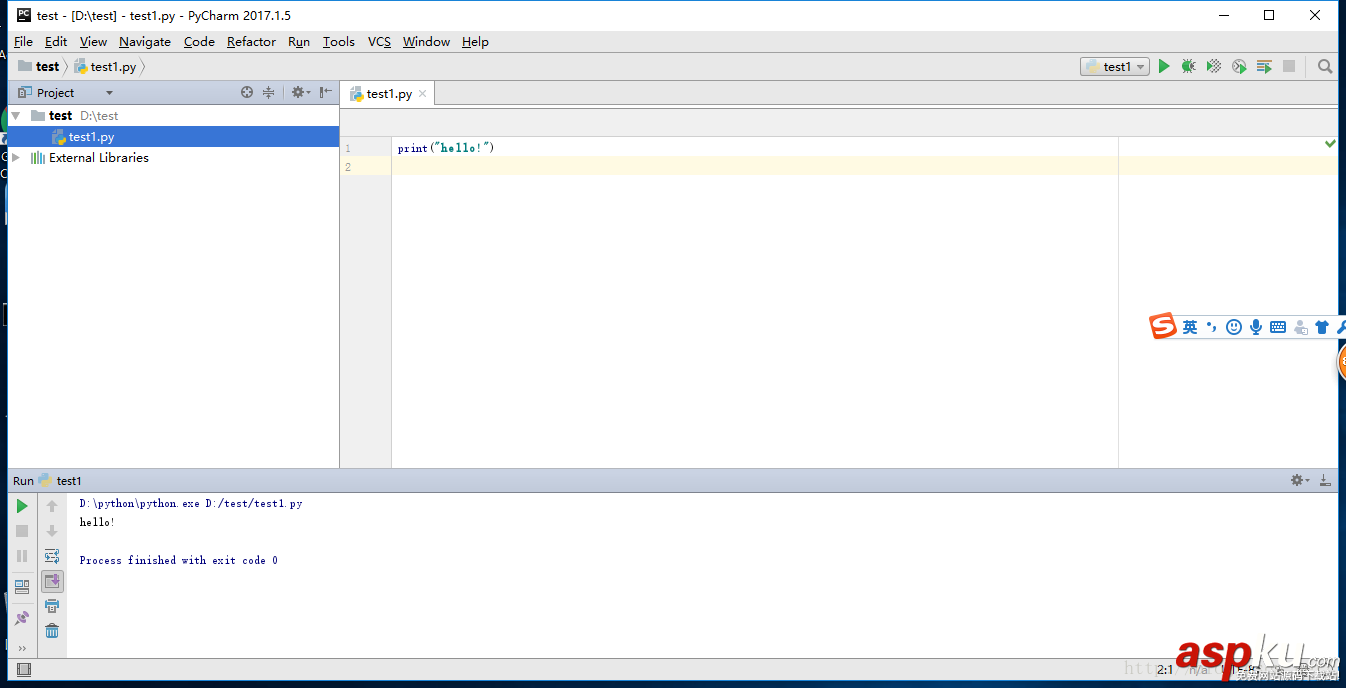Image resolution: width=1346 pixels, height=688 pixels.
Task: Collapse the test project folder
Action: pos(15,116)
